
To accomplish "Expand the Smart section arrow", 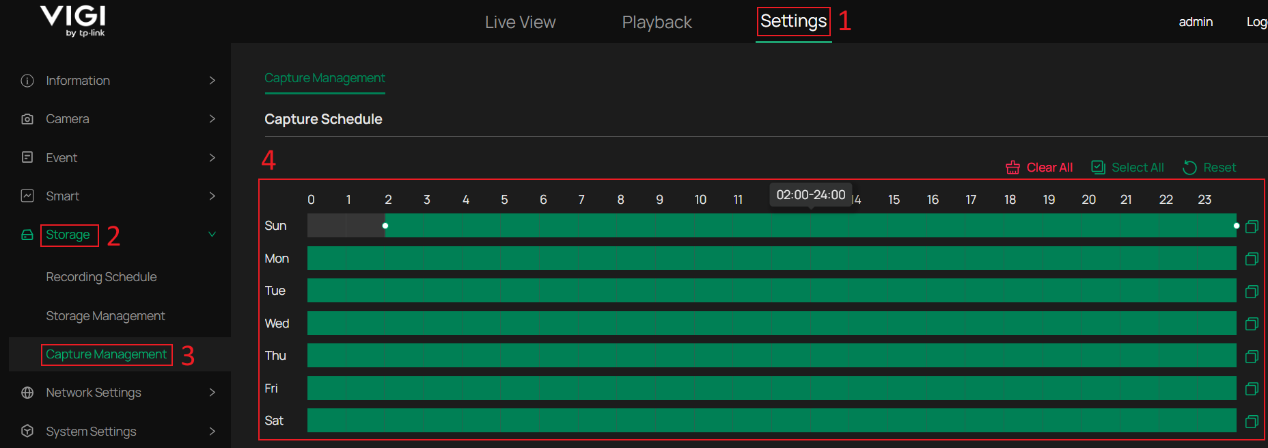I will [x=212, y=196].
